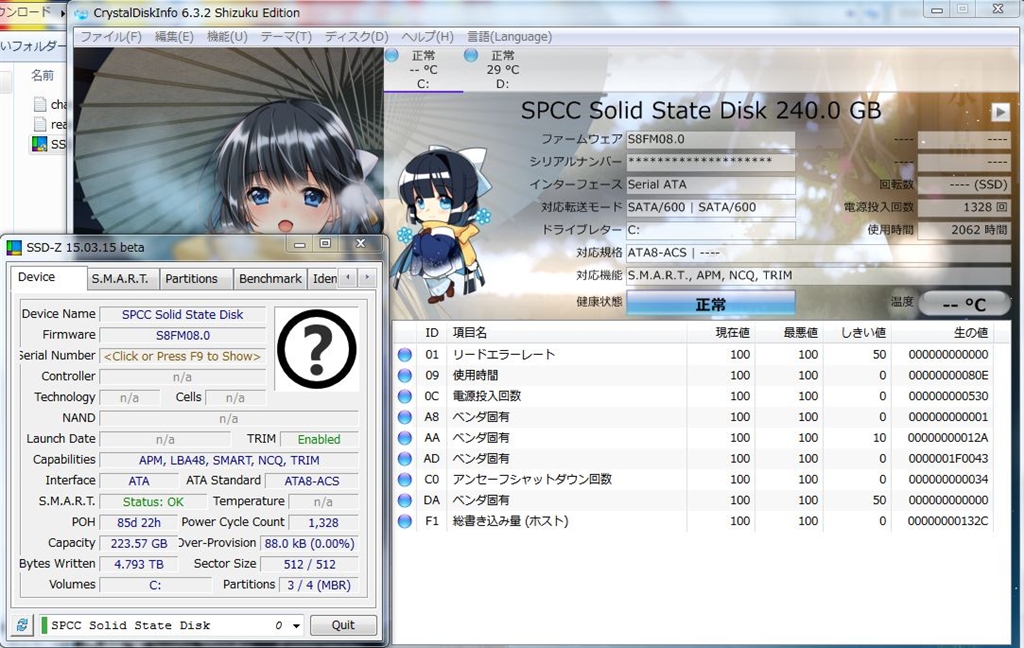The image size is (1024, 648).
Task: Switch to the Identify tab in SSD-Z
Action: 323,279
